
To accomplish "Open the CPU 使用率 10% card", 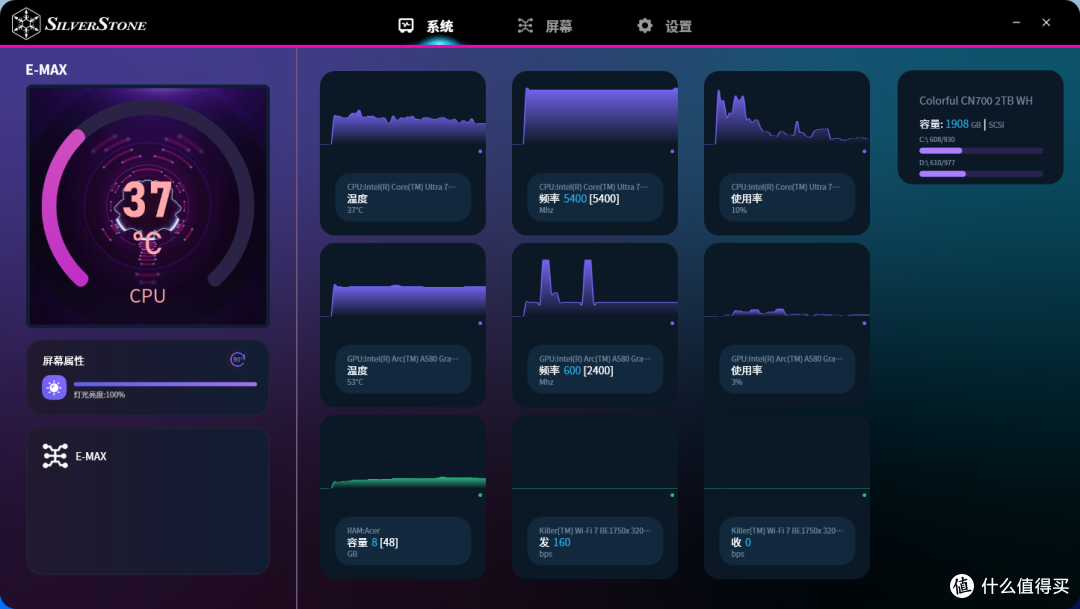I will click(x=787, y=153).
